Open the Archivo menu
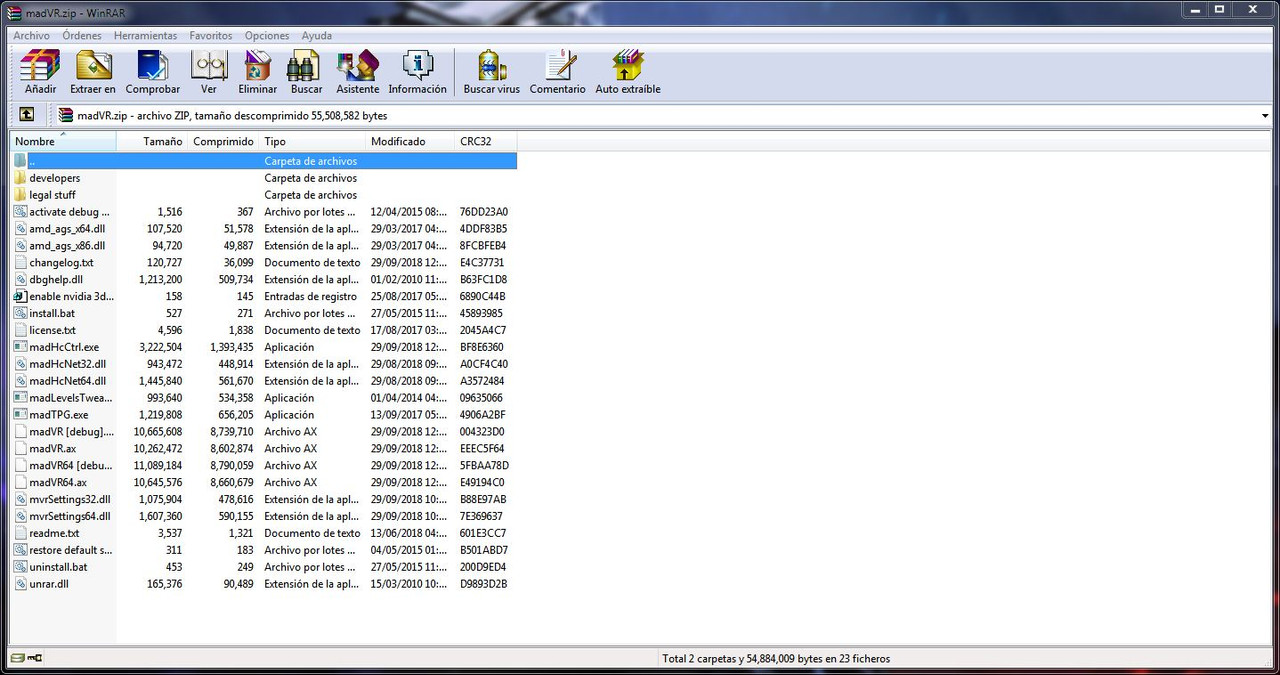The width and height of the screenshot is (1280, 675). point(31,36)
